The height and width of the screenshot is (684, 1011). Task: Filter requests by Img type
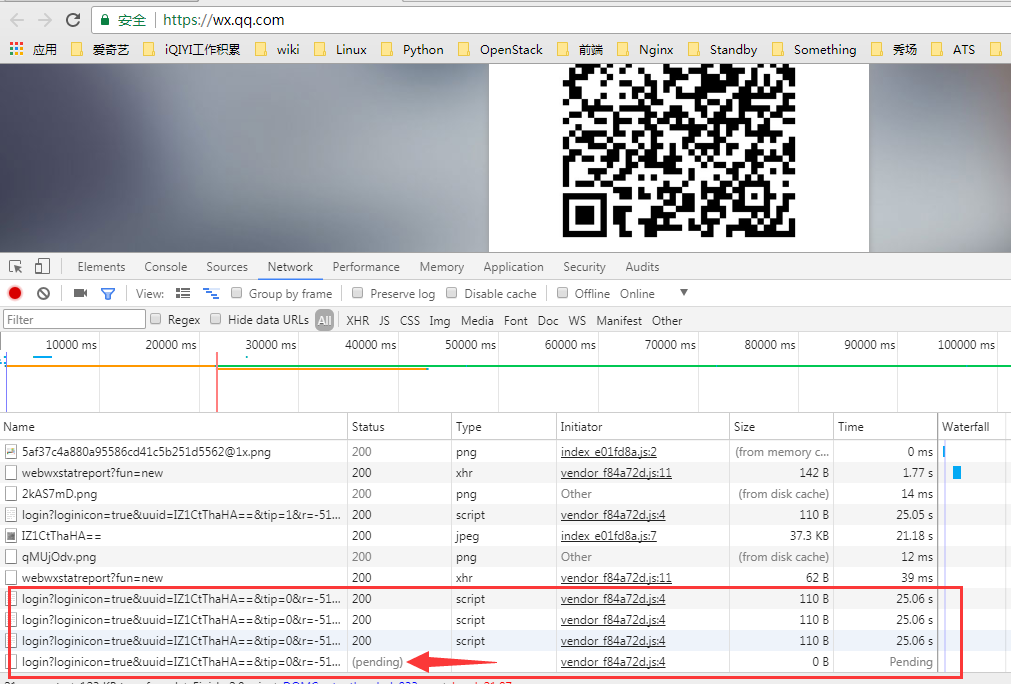point(440,320)
